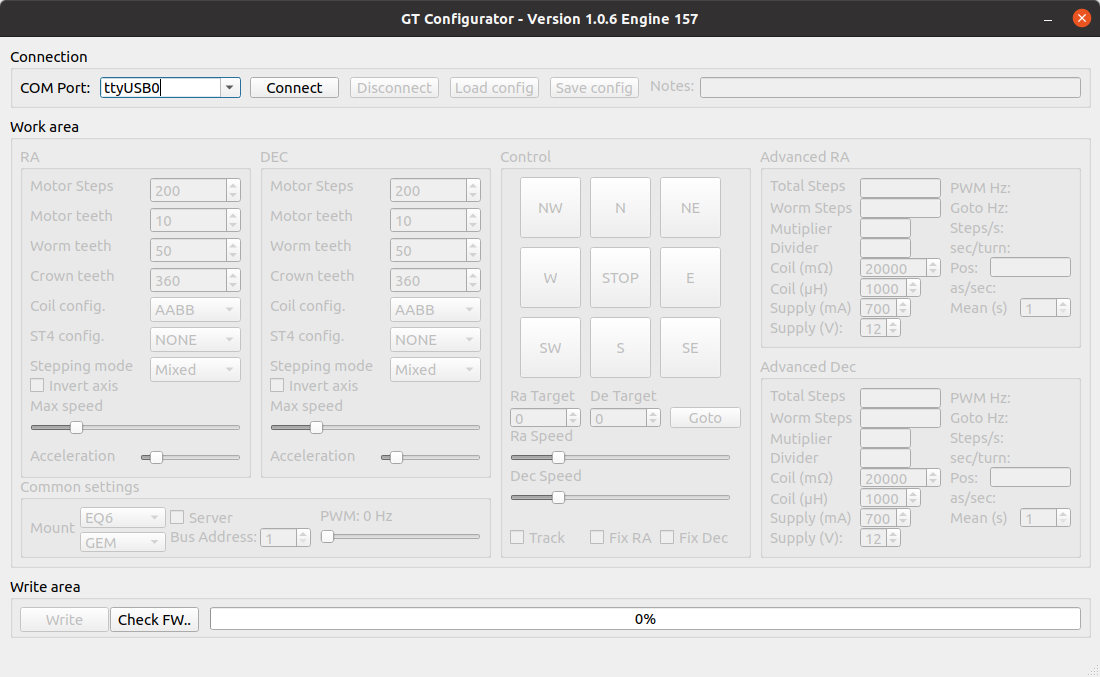Minimize the GT Configurator window
Image resolution: width=1100 pixels, height=677 pixels.
click(1049, 18)
